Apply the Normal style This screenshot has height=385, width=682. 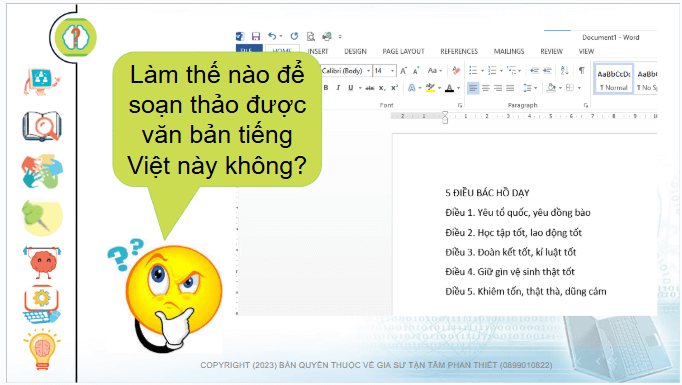pyautogui.click(x=614, y=79)
